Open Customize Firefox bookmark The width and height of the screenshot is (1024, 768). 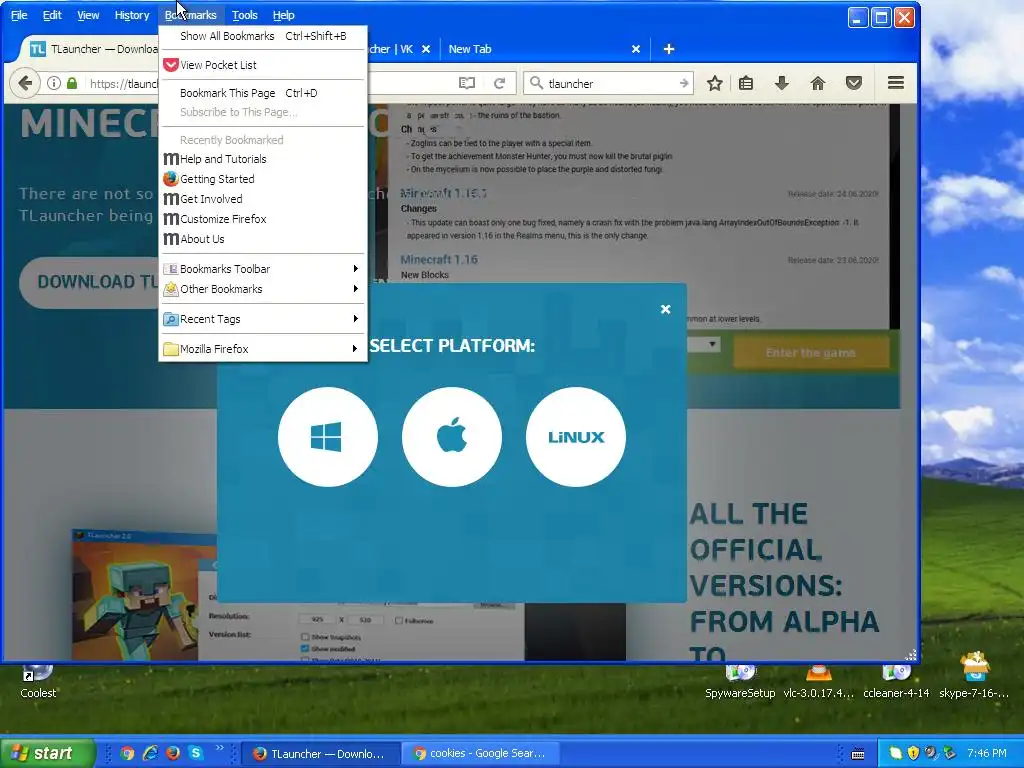pyautogui.click(x=263, y=219)
